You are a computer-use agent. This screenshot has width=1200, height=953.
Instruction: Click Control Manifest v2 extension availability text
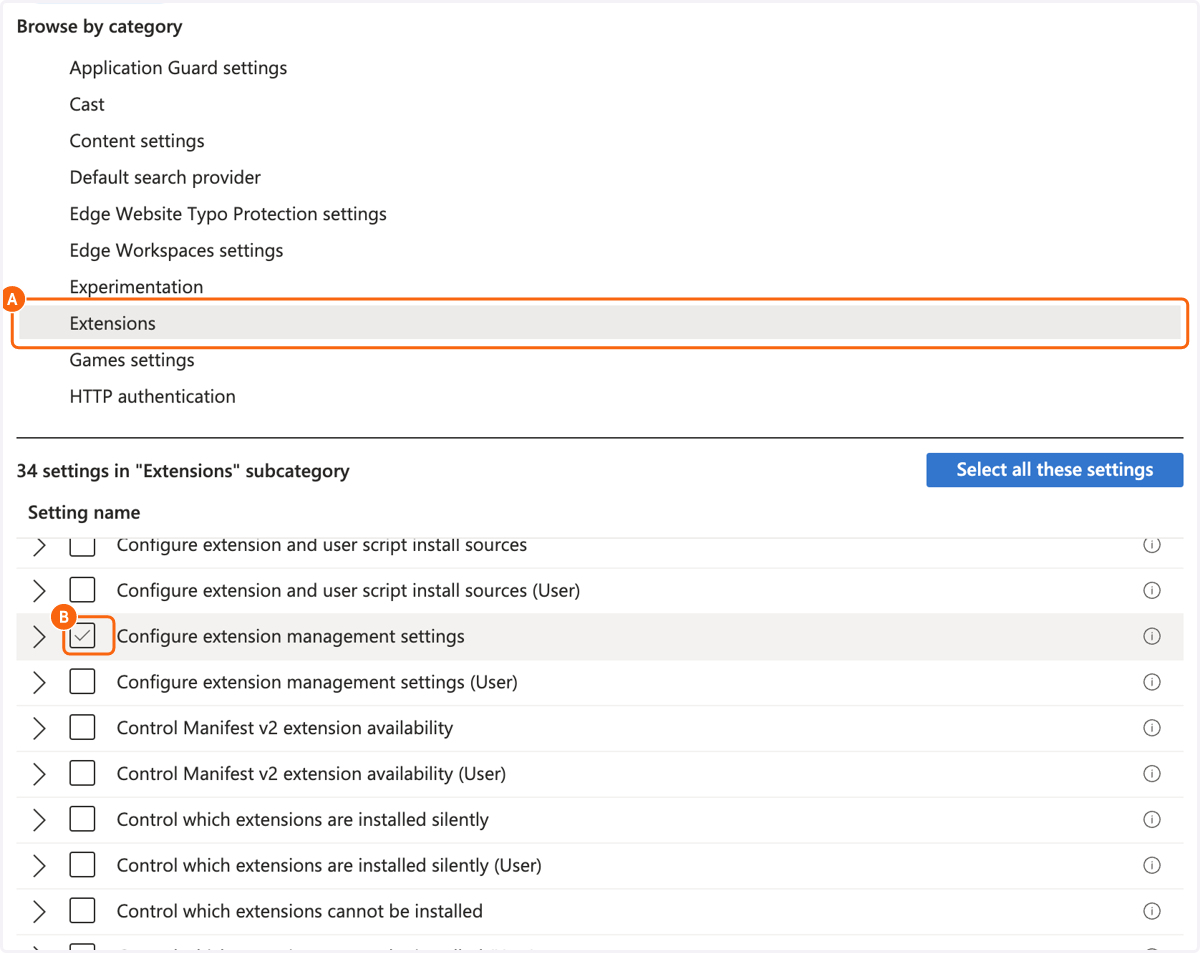click(x=285, y=728)
